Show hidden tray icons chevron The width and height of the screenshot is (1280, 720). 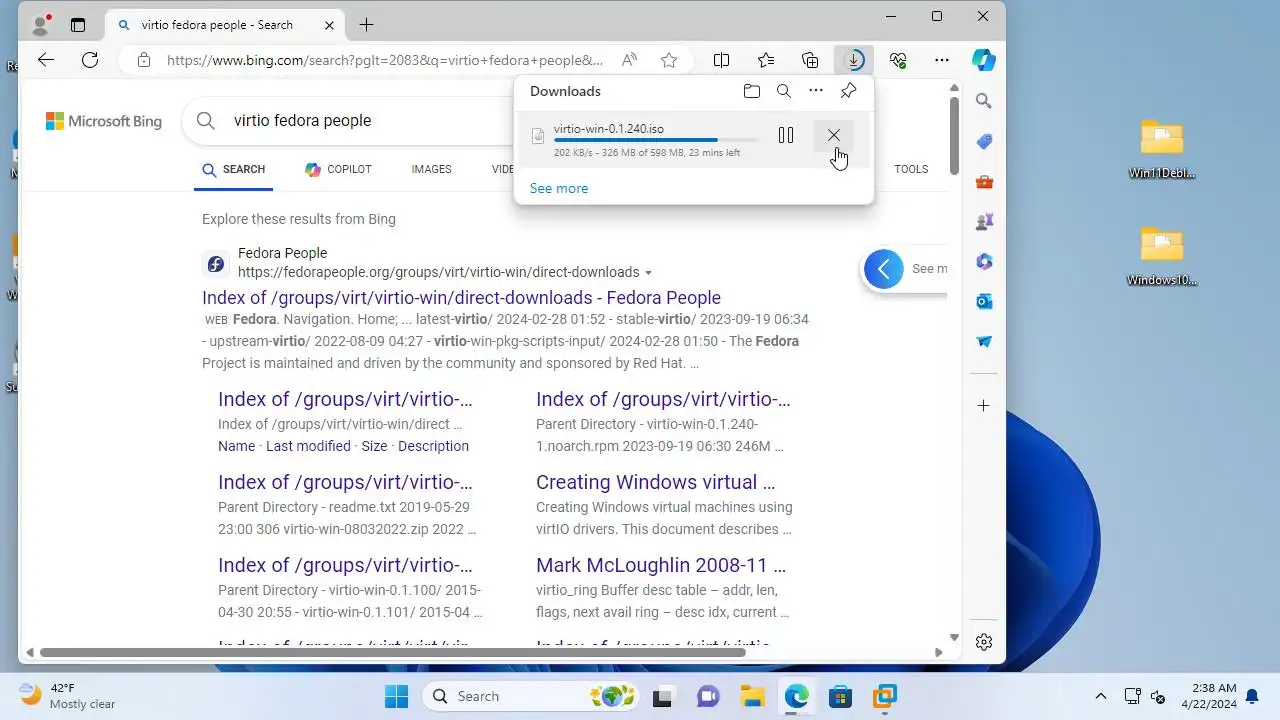point(1101,696)
